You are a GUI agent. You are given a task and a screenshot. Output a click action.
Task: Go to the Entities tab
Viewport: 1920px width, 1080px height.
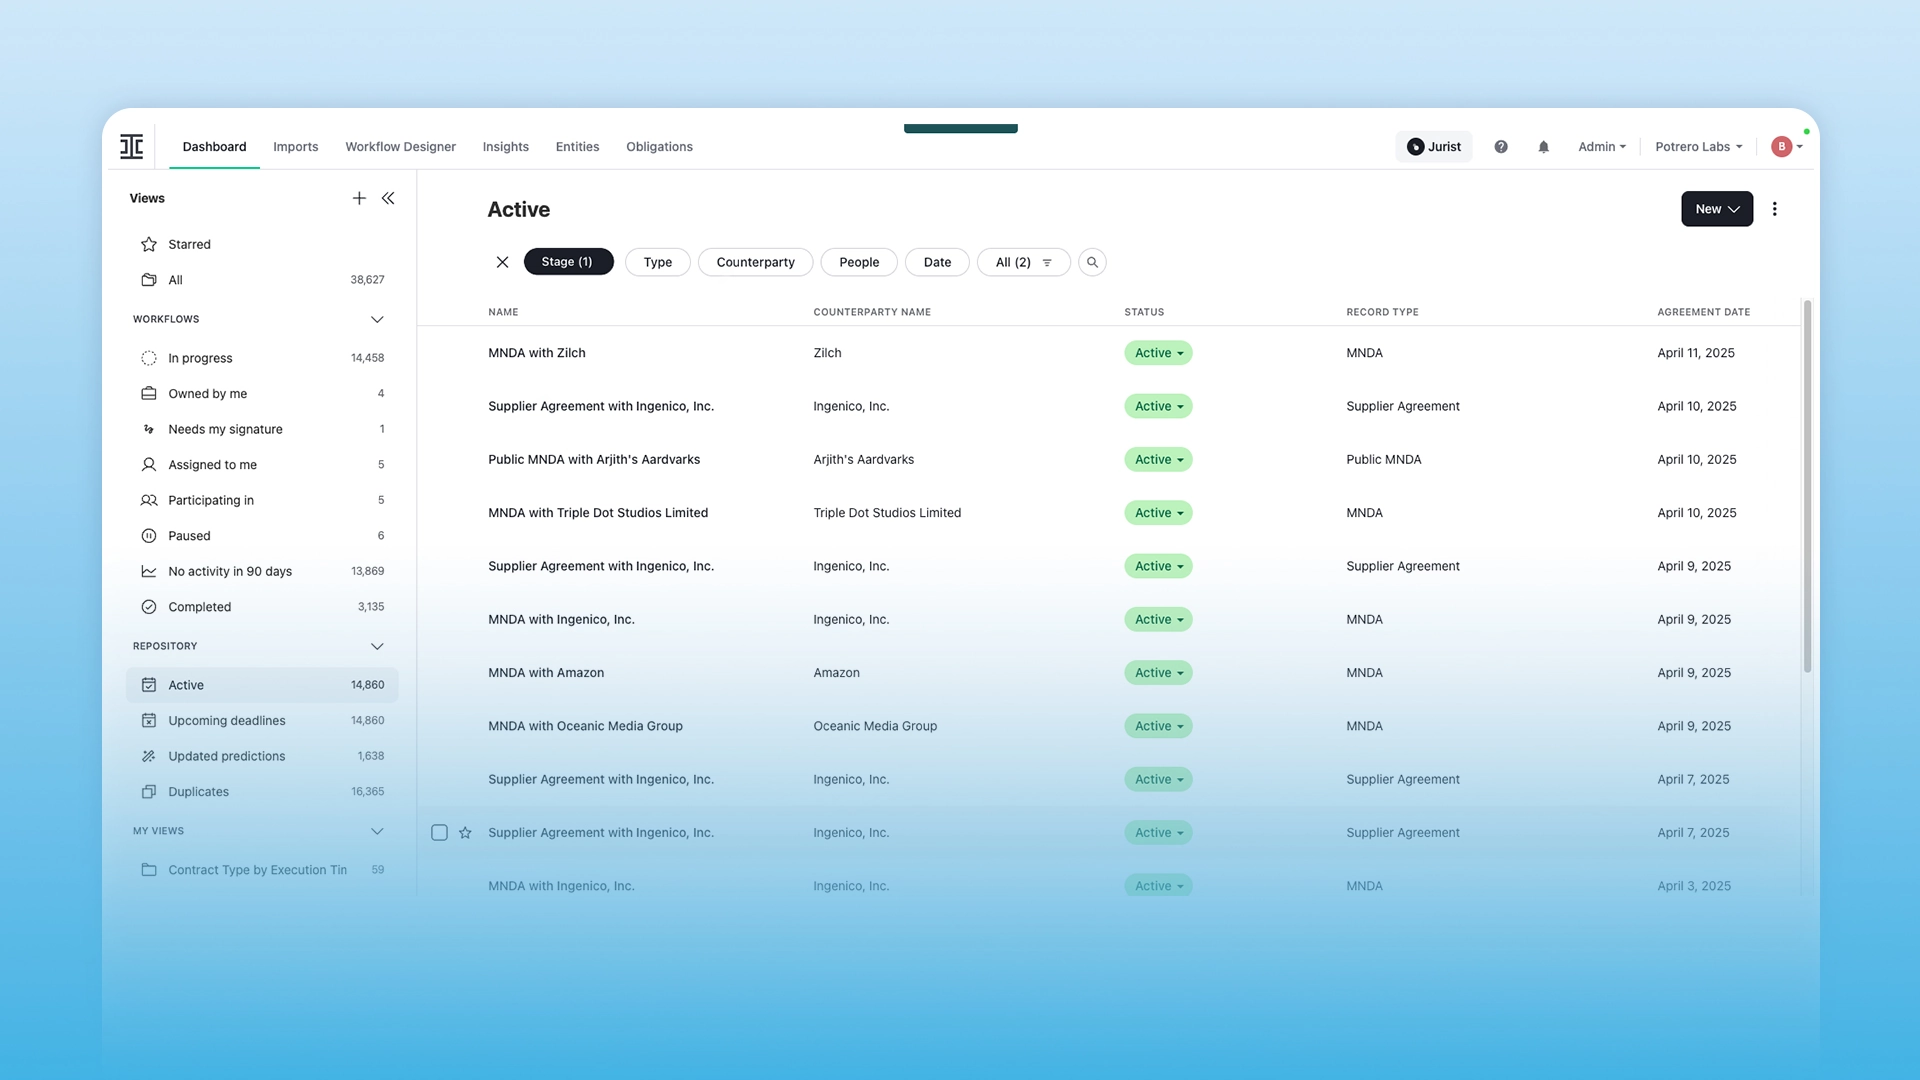577,146
